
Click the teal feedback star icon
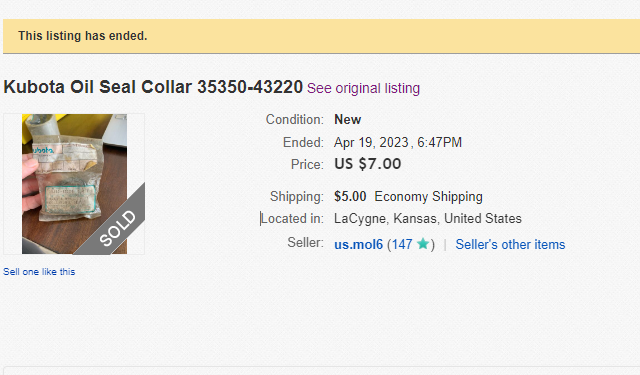423,244
